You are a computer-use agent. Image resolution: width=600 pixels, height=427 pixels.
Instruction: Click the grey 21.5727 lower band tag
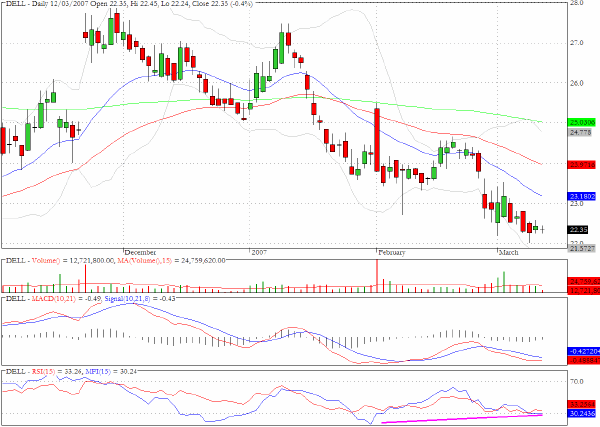click(582, 248)
